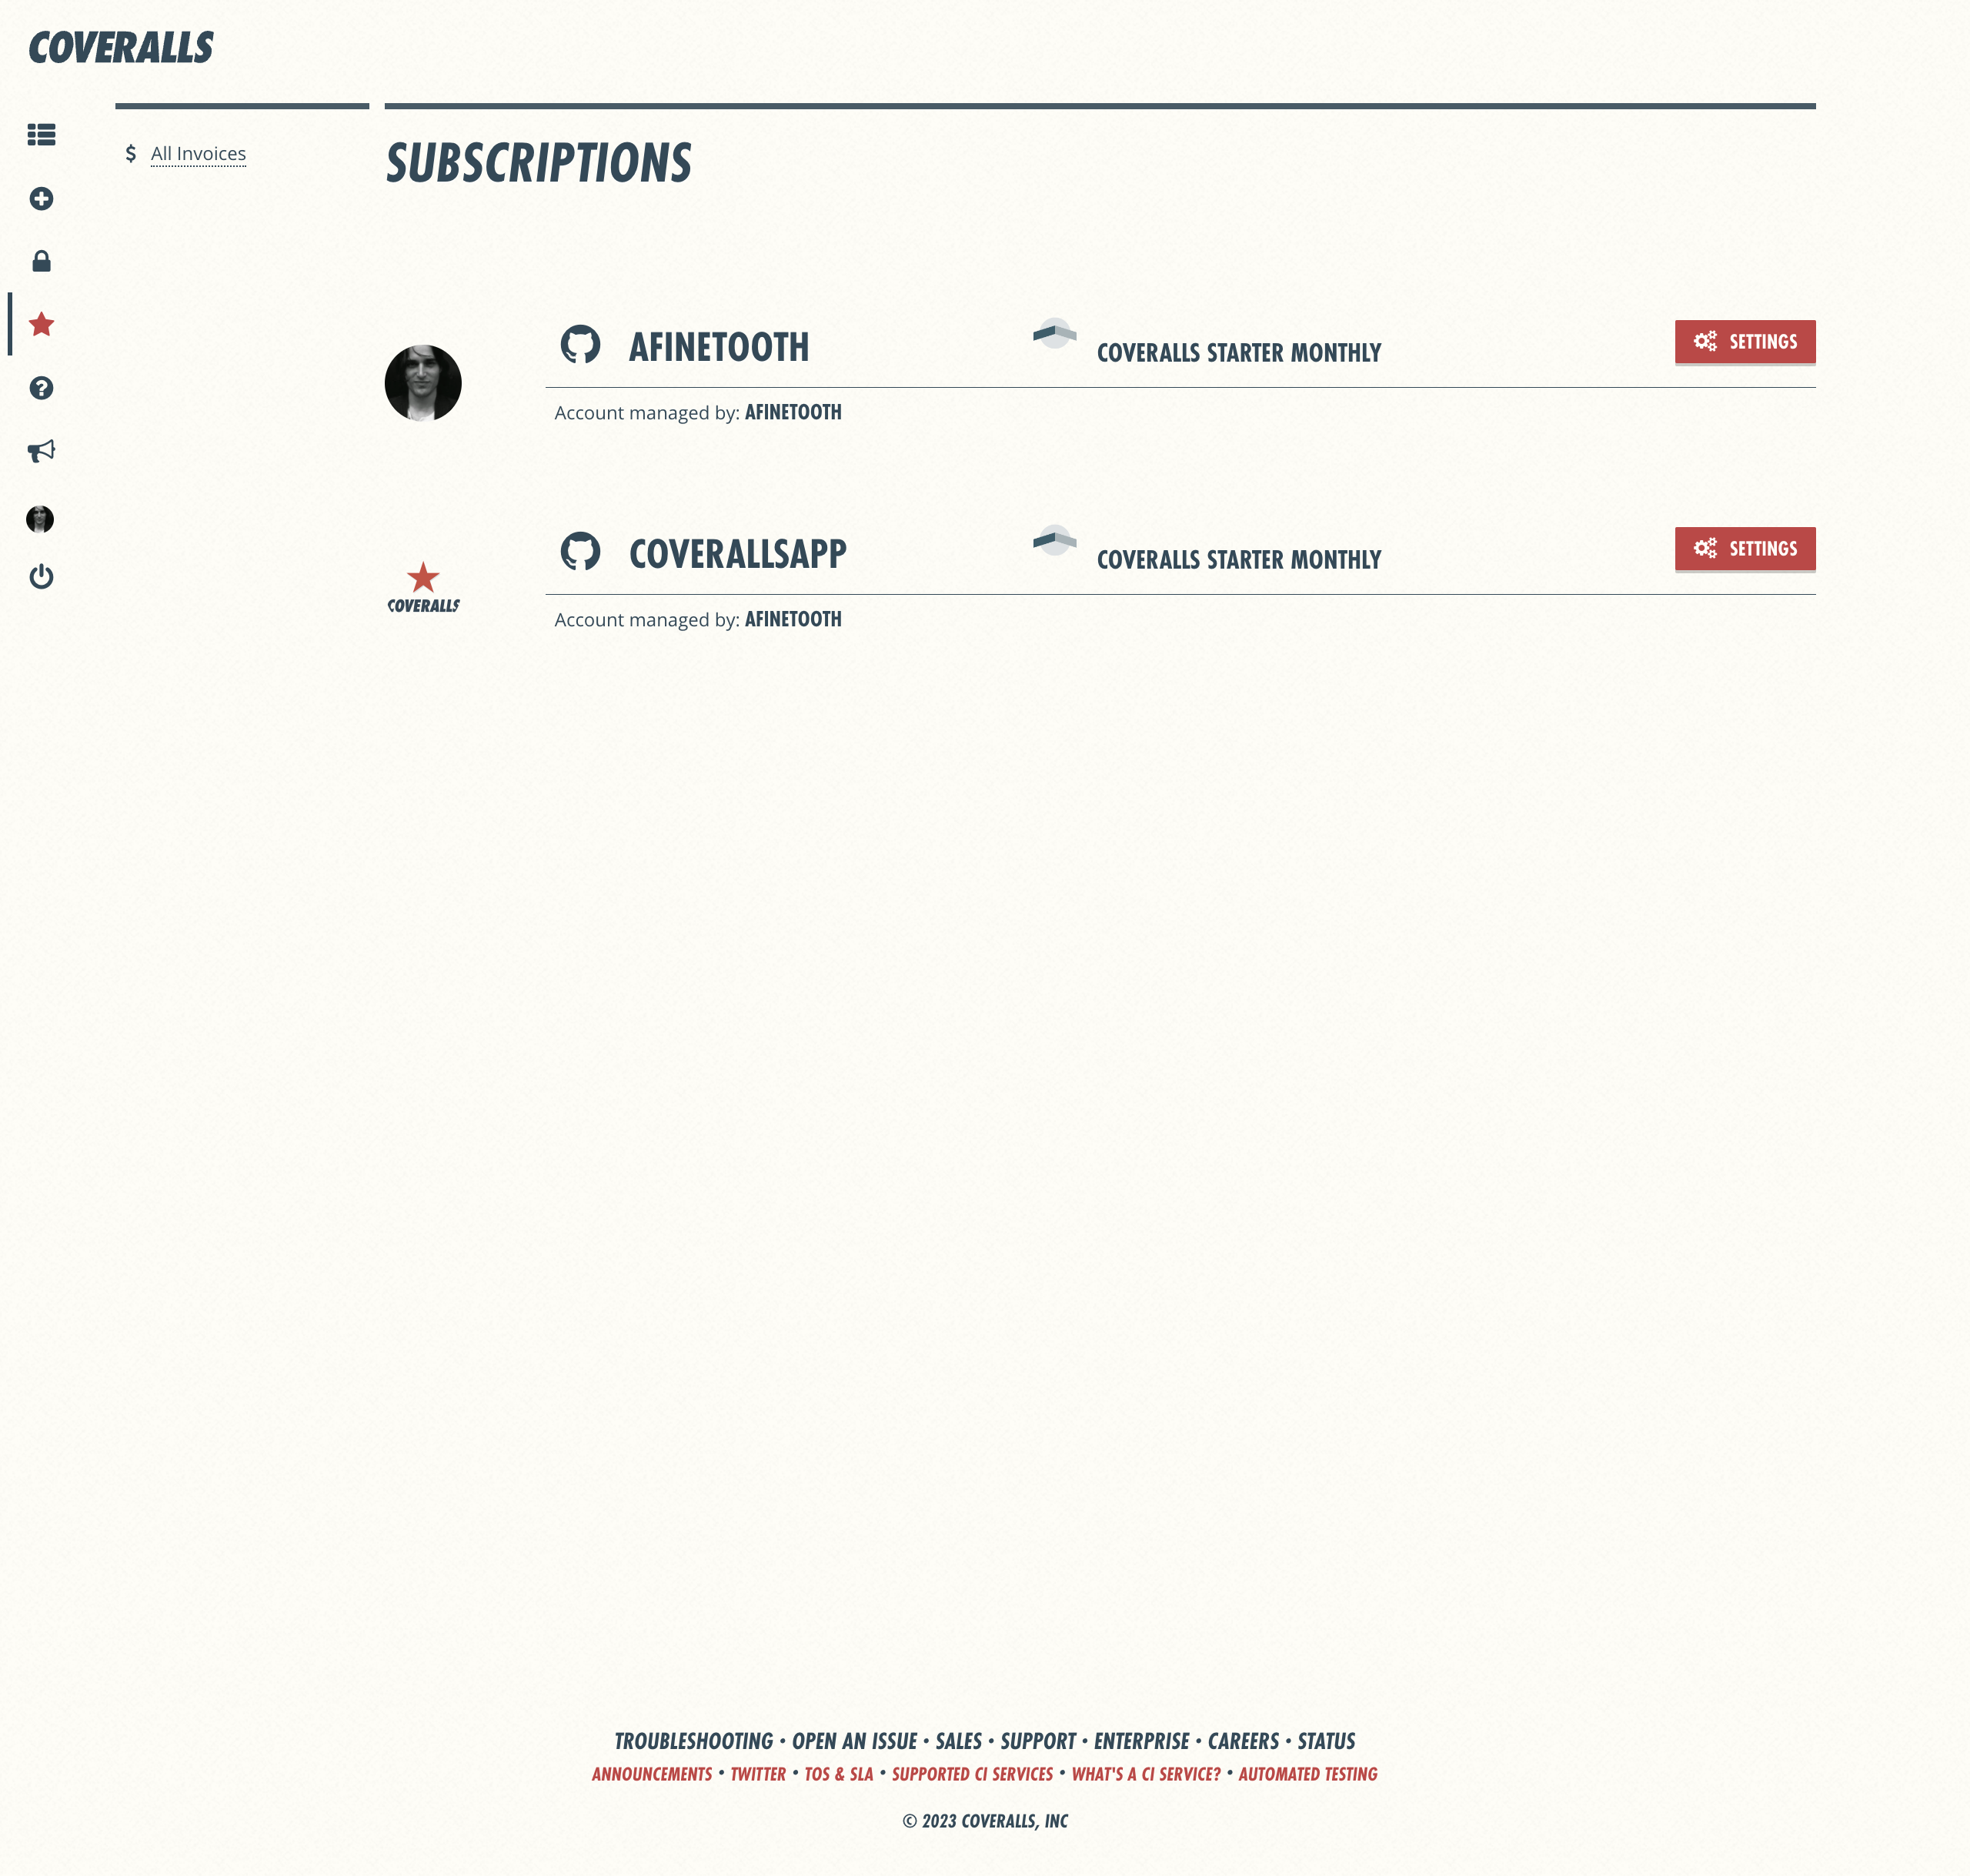Click the Coveralls star/logo icon in sidebar
The height and width of the screenshot is (1876, 1970).
pos(41,323)
